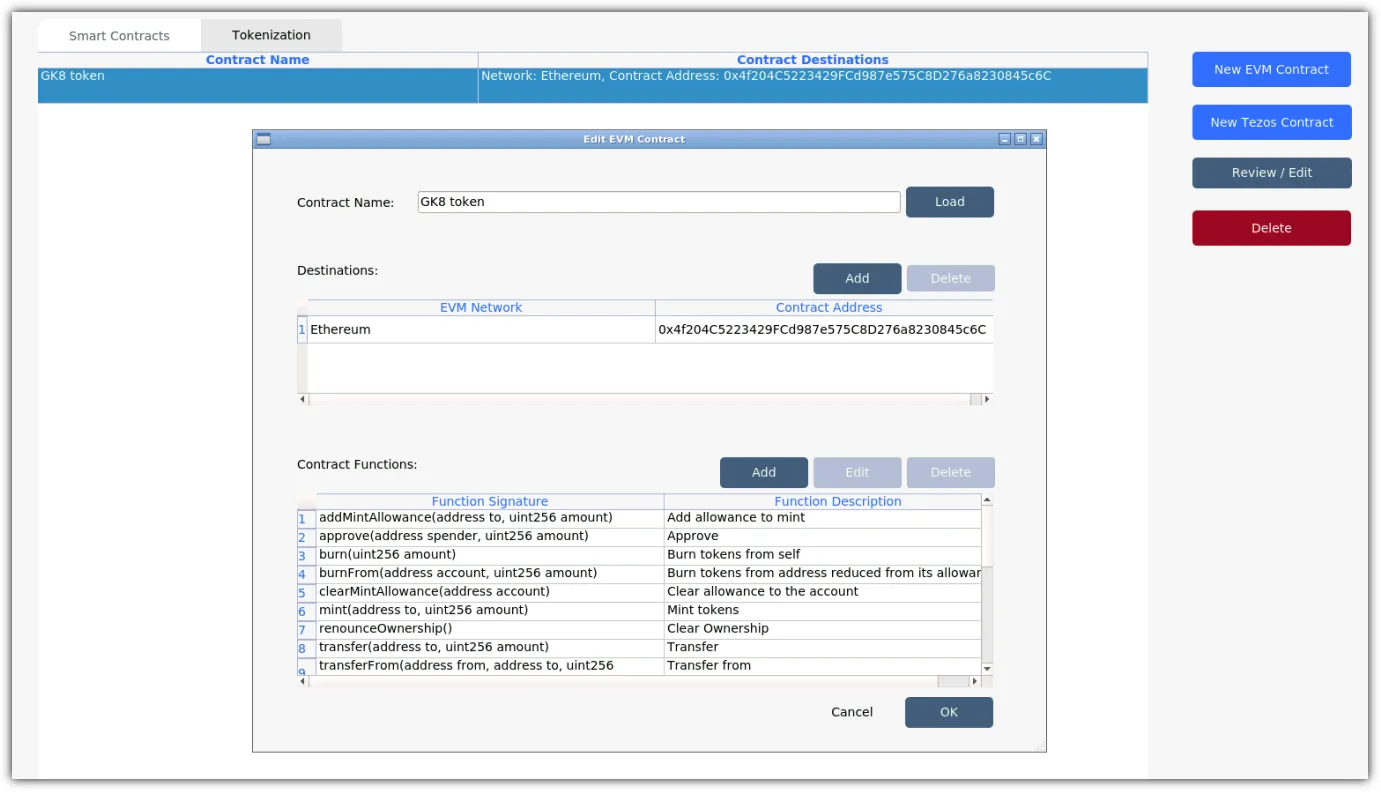Focus the Contract Name input field
The height and width of the screenshot is (792, 1381).
[659, 202]
